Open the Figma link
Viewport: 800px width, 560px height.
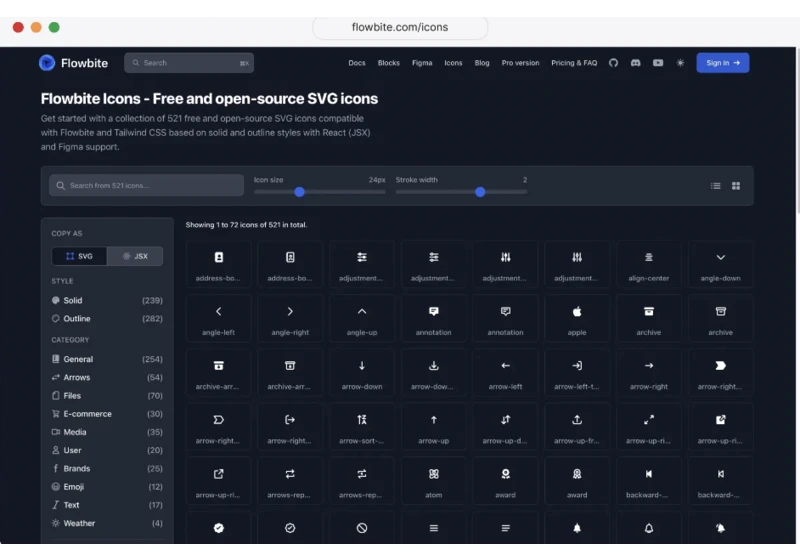(x=422, y=63)
